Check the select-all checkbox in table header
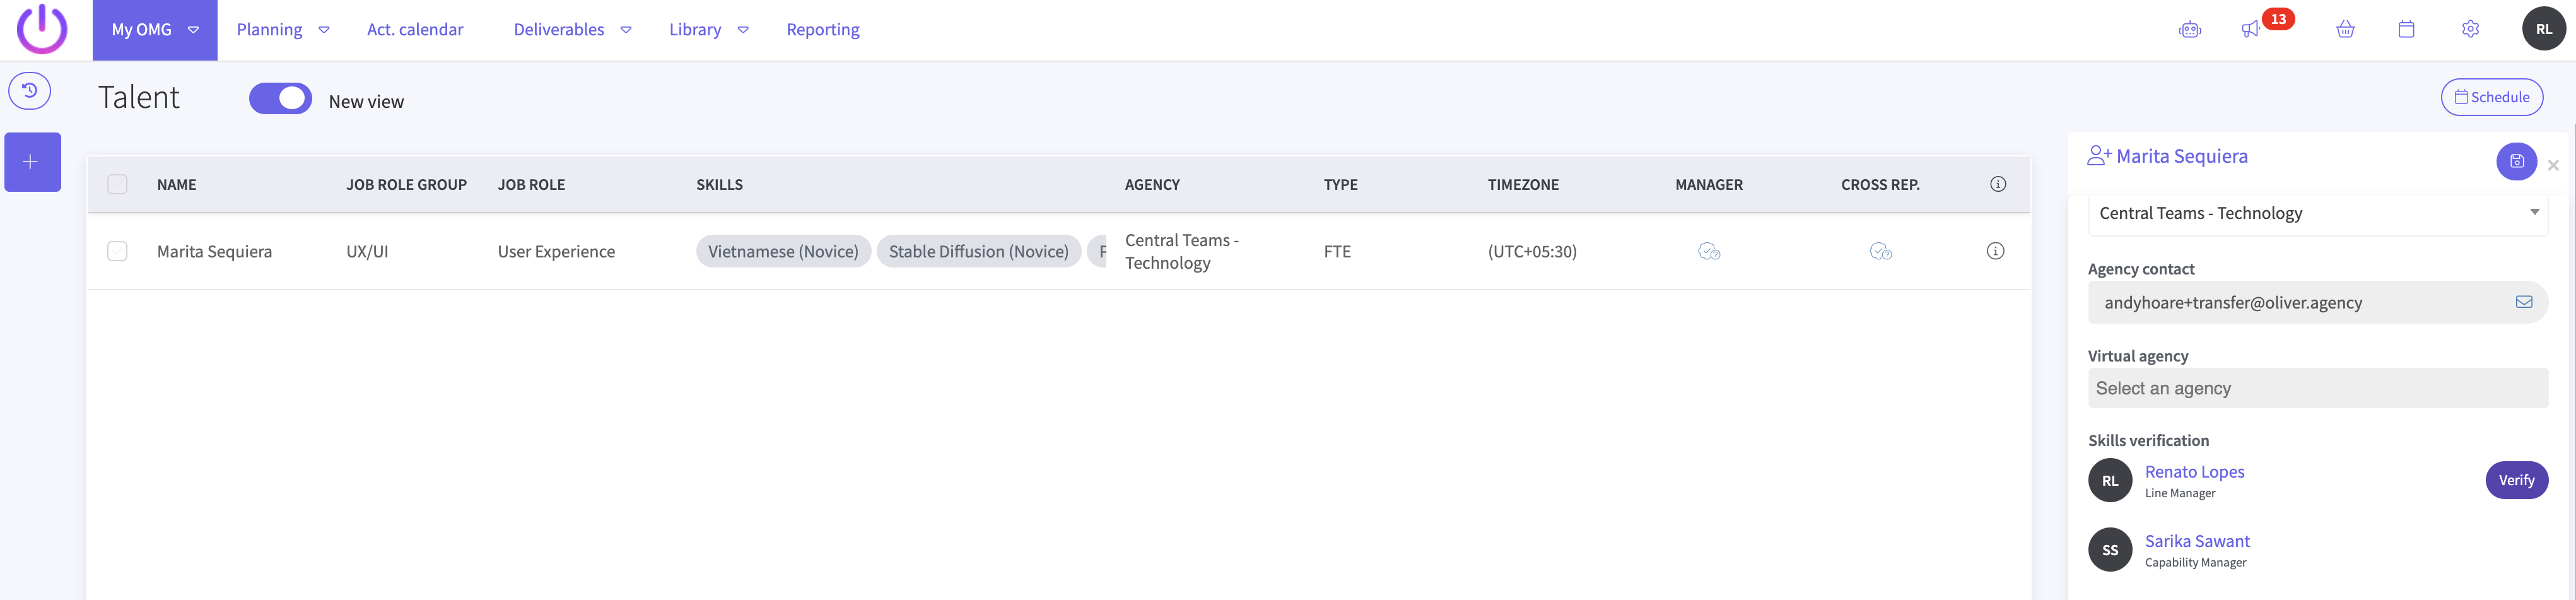This screenshot has height=600, width=2576. point(118,185)
